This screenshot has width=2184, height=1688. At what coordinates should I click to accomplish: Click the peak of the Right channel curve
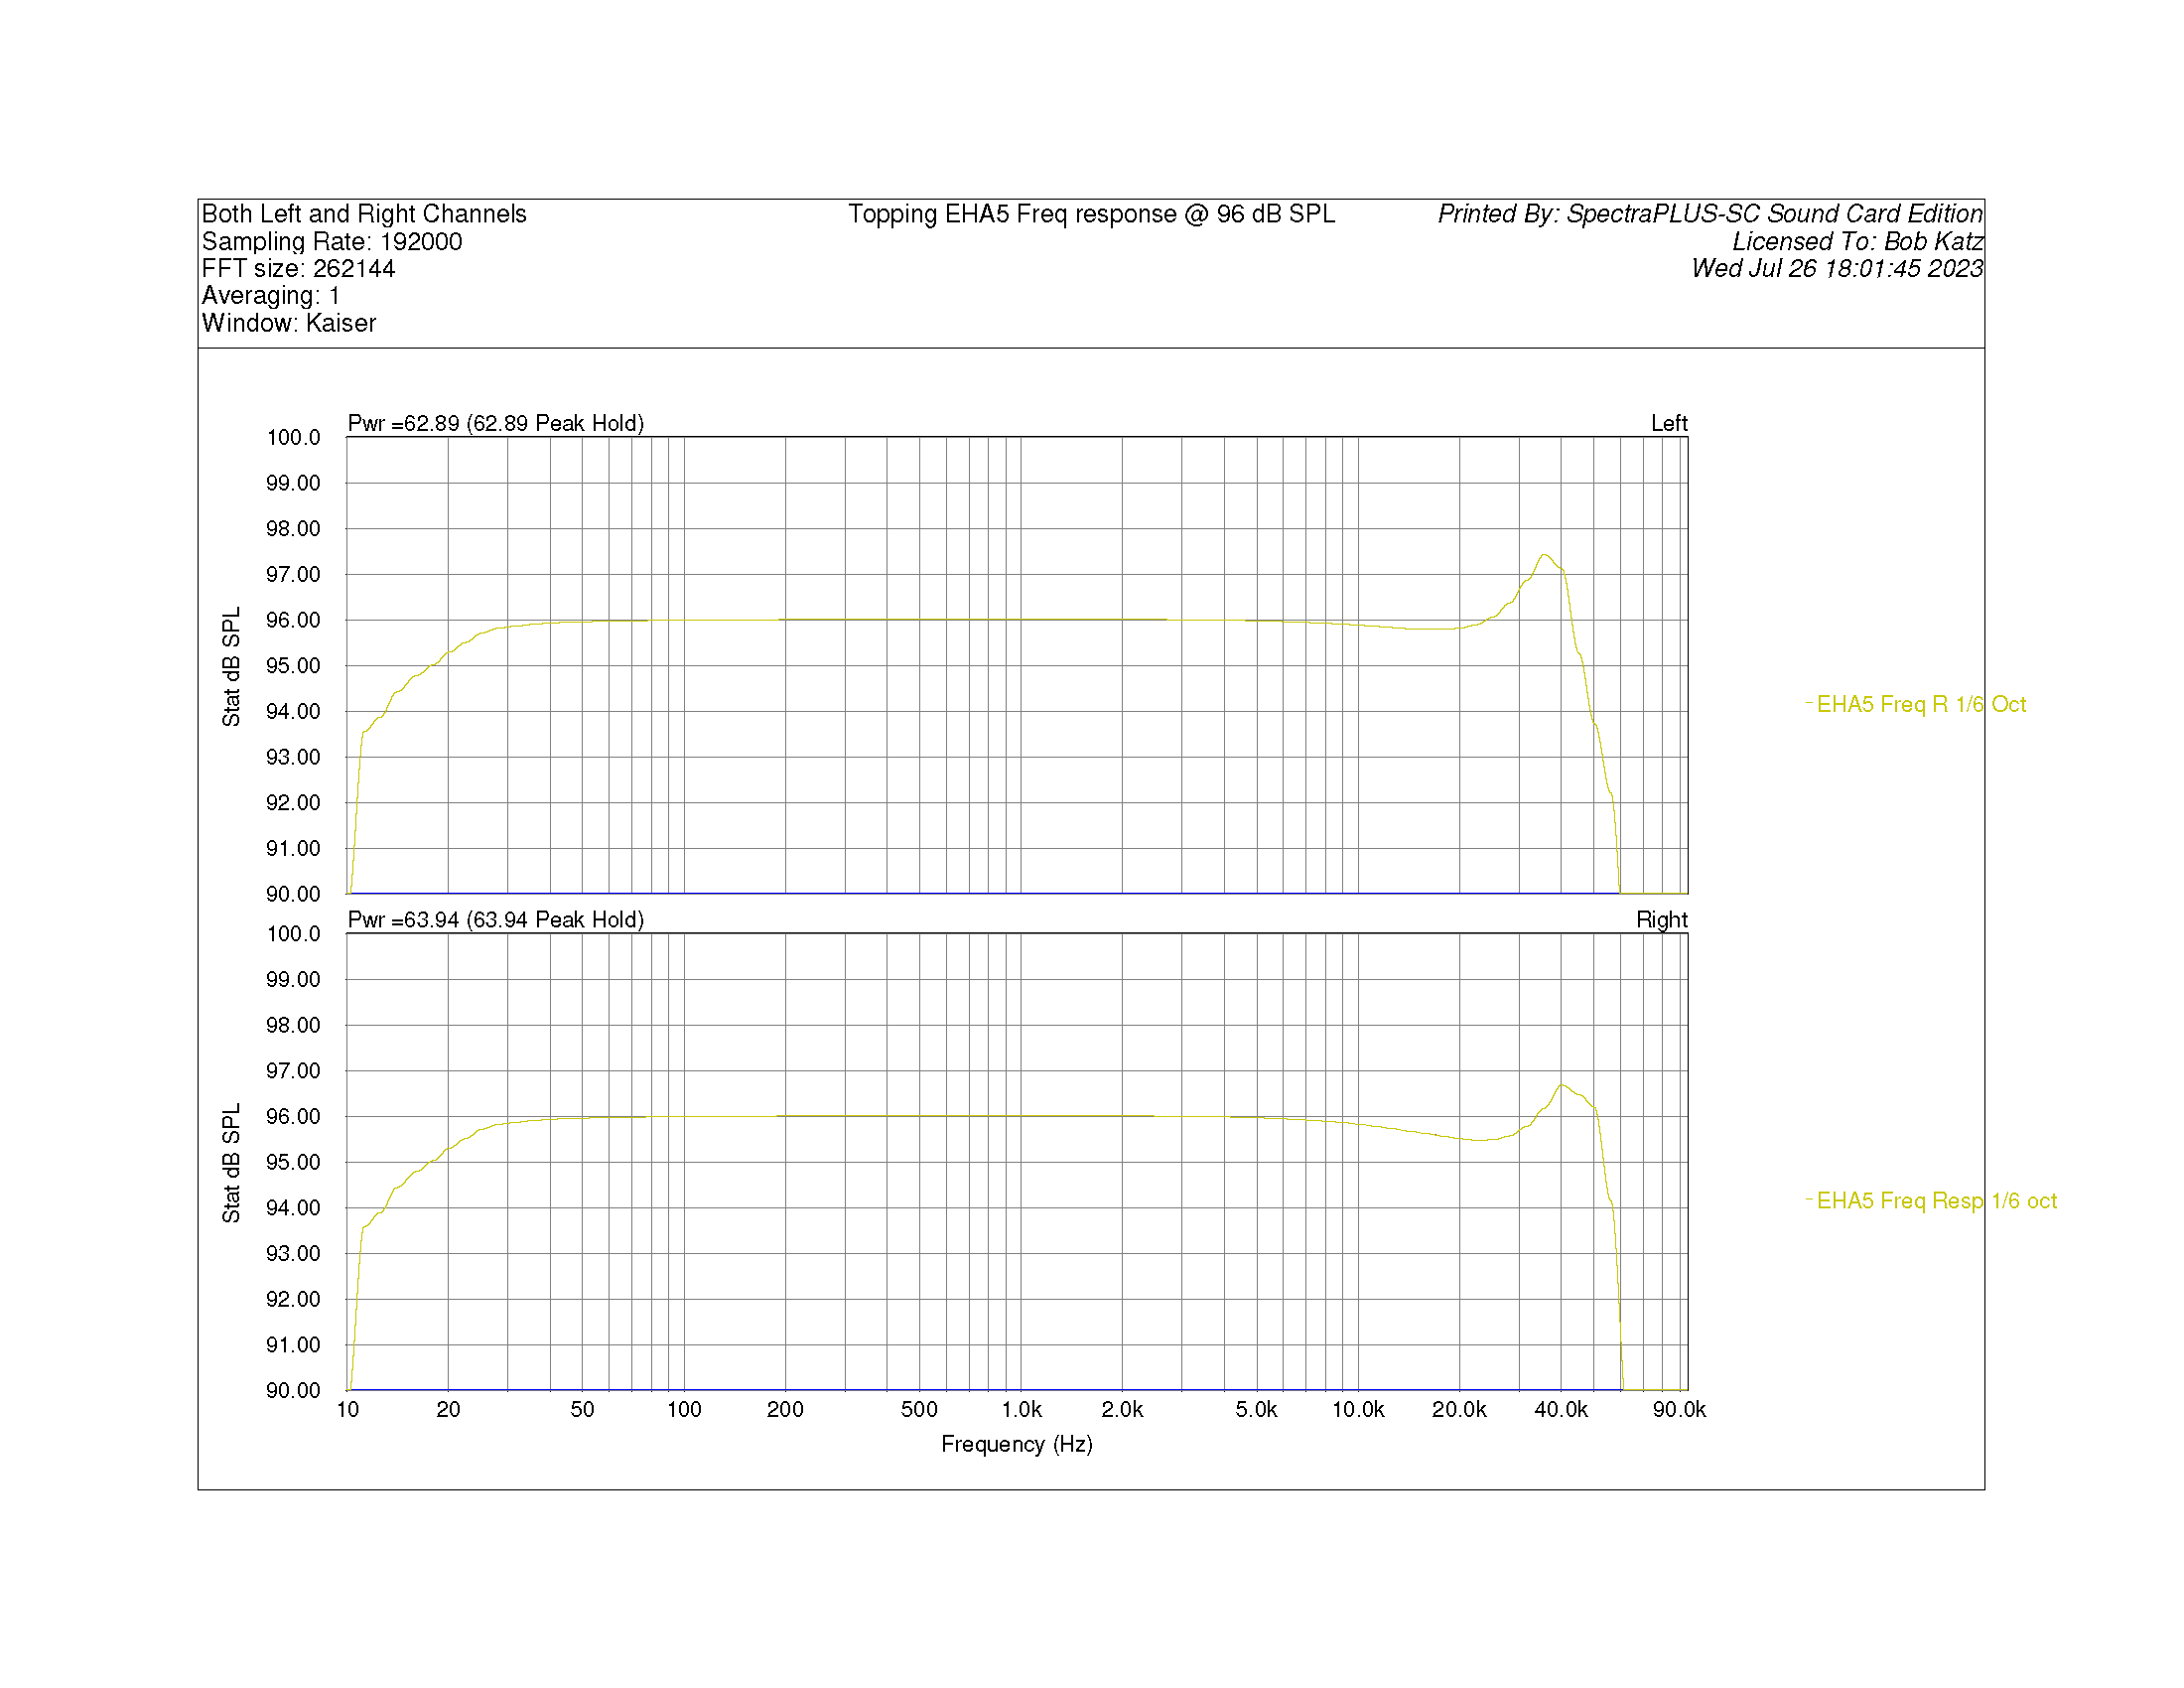pyautogui.click(x=1562, y=1084)
